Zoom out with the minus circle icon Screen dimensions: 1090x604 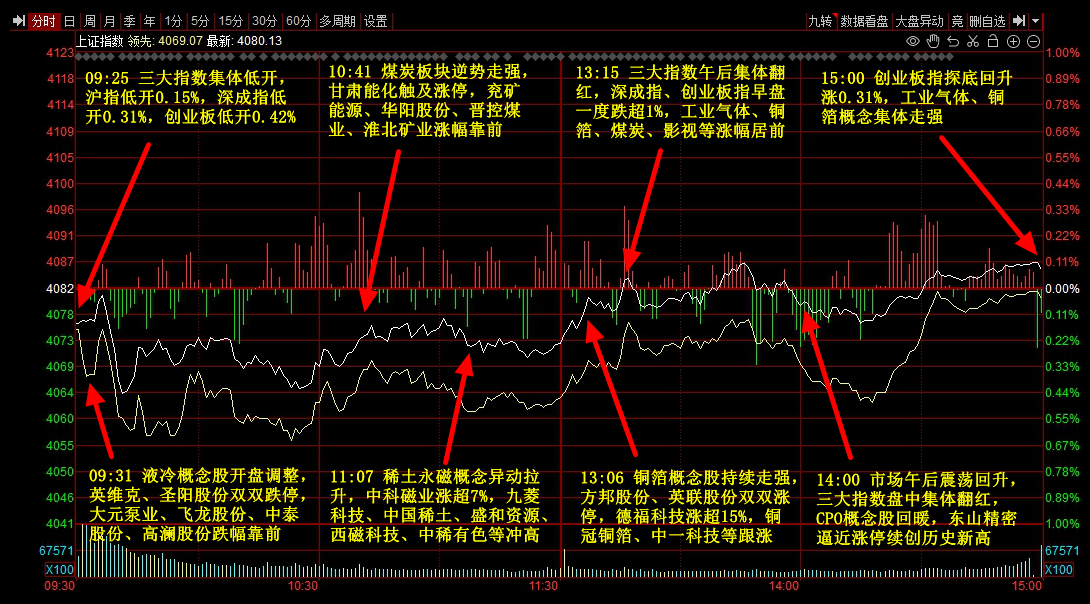tap(1034, 41)
